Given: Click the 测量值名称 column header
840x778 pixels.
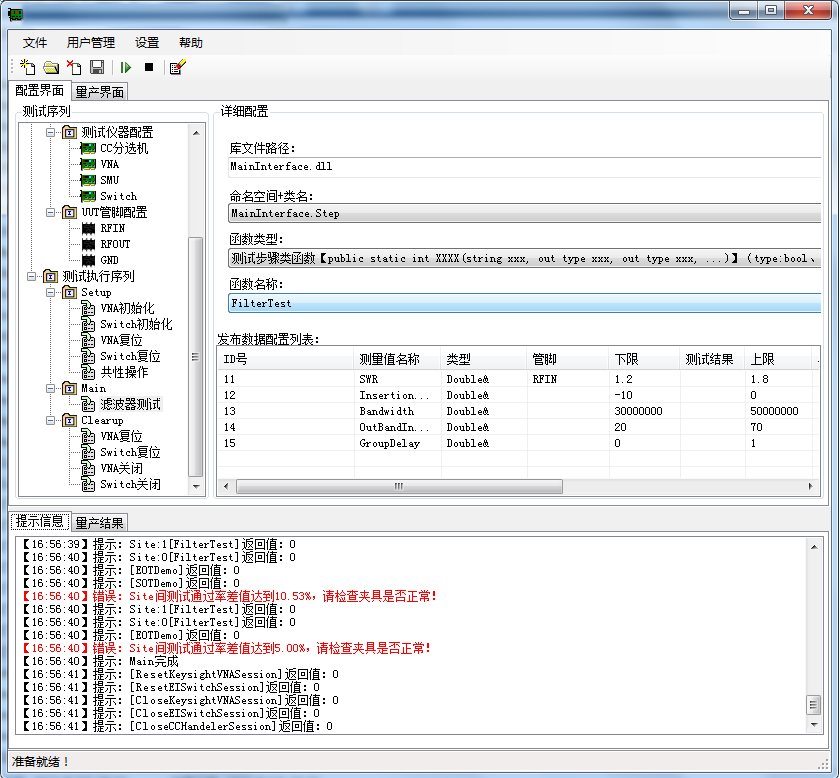Looking at the screenshot, I should [390, 359].
